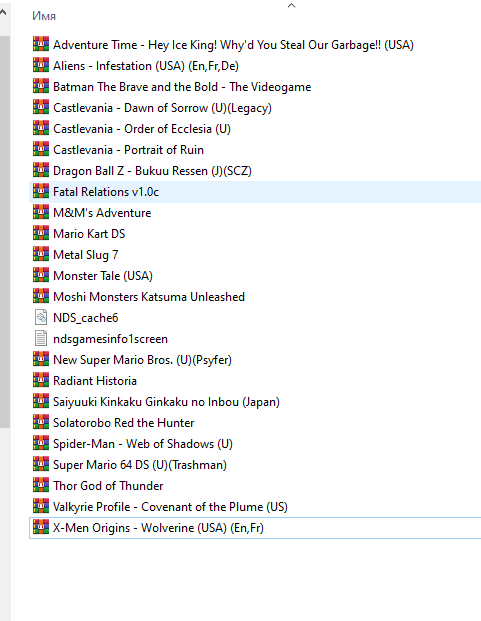Select the New Super Mario Bros. archive icon
This screenshot has width=481, height=621.
click(x=41, y=359)
